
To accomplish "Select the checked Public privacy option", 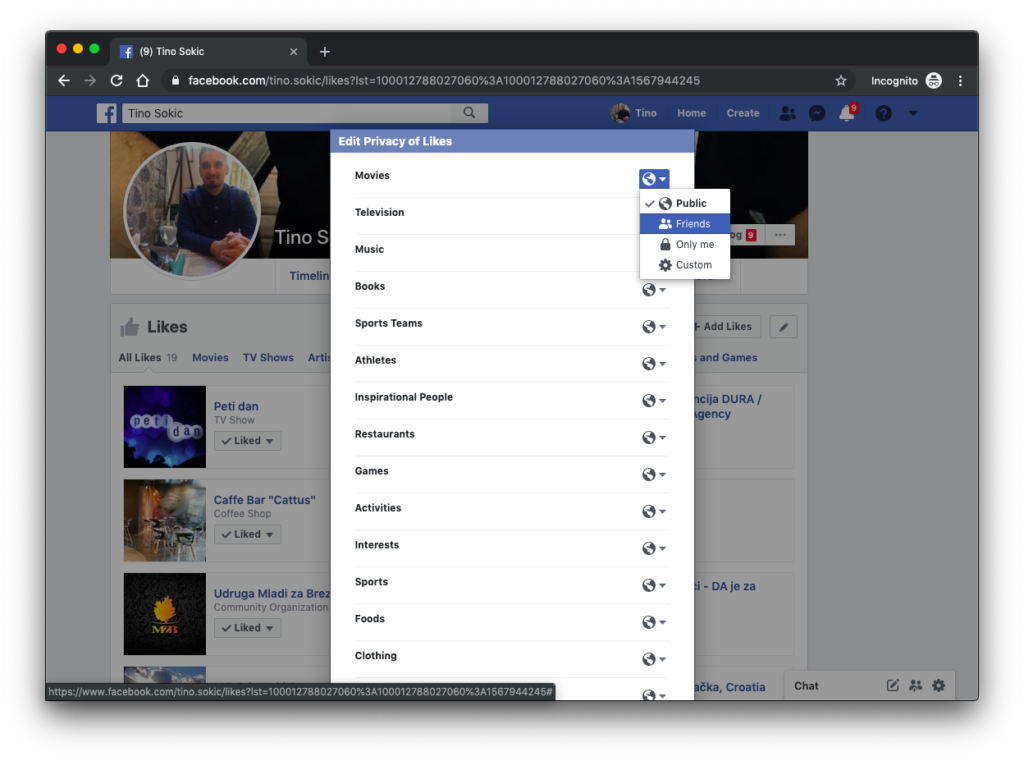I will coord(685,203).
